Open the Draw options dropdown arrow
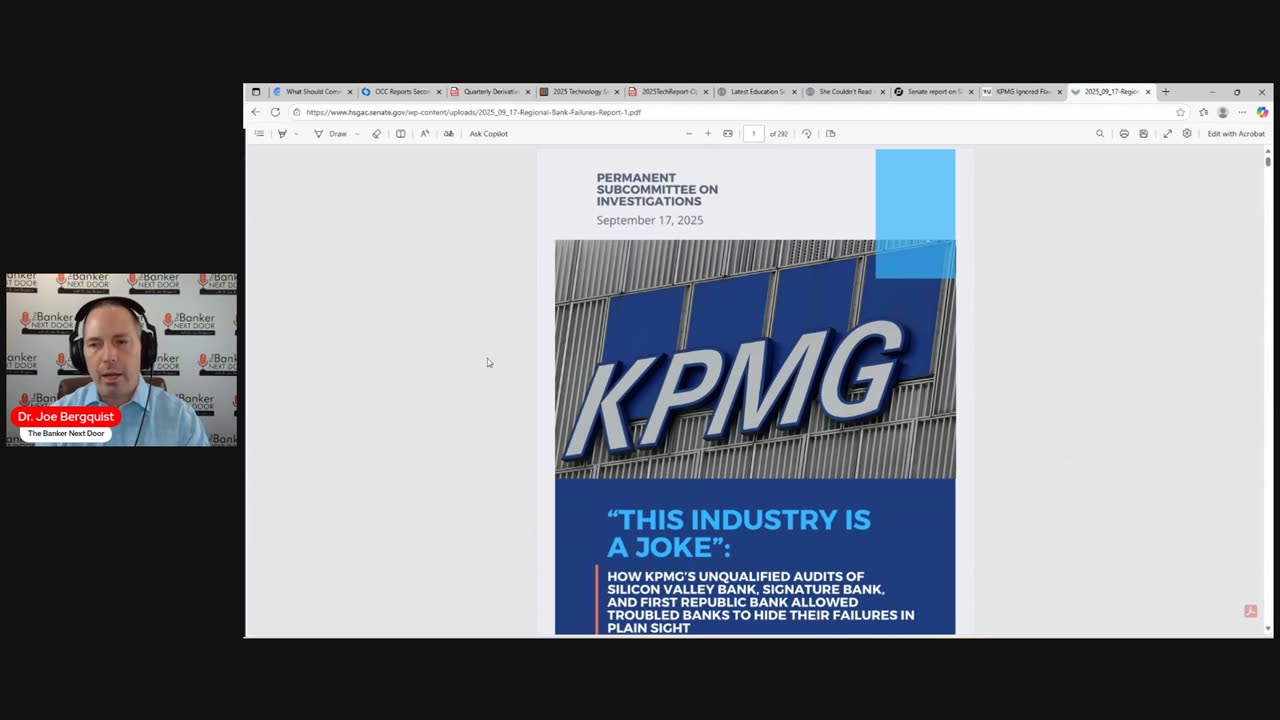The image size is (1280, 720). tap(357, 133)
